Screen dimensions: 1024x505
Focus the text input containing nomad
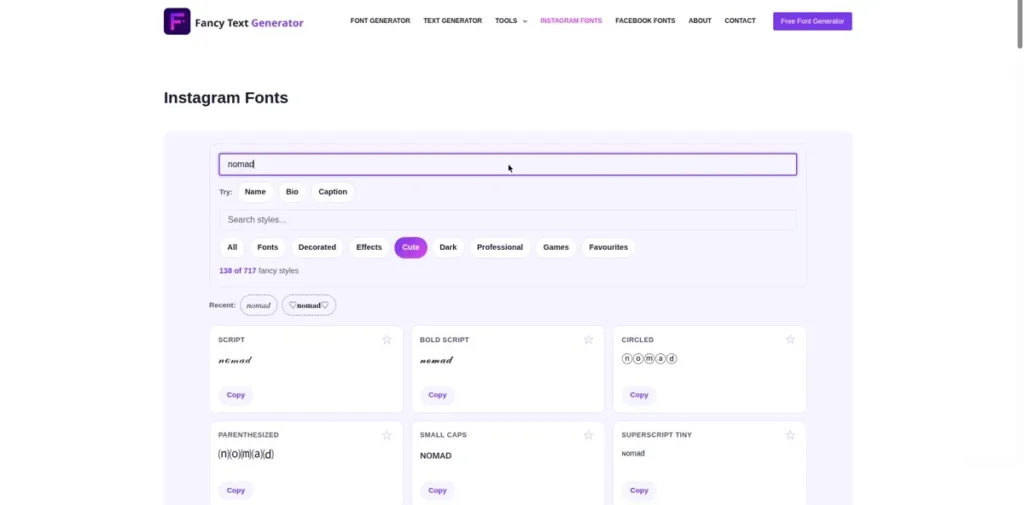tap(507, 165)
